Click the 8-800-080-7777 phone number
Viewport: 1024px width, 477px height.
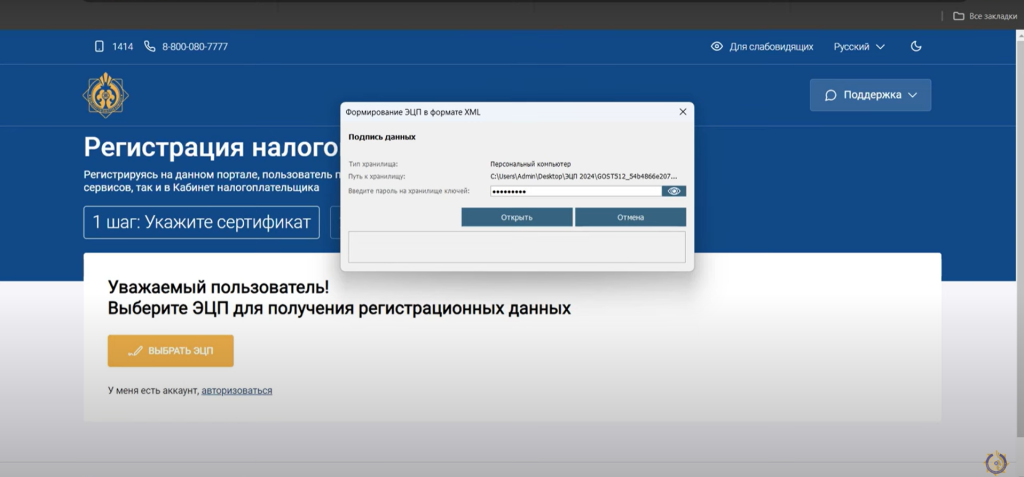(194, 47)
